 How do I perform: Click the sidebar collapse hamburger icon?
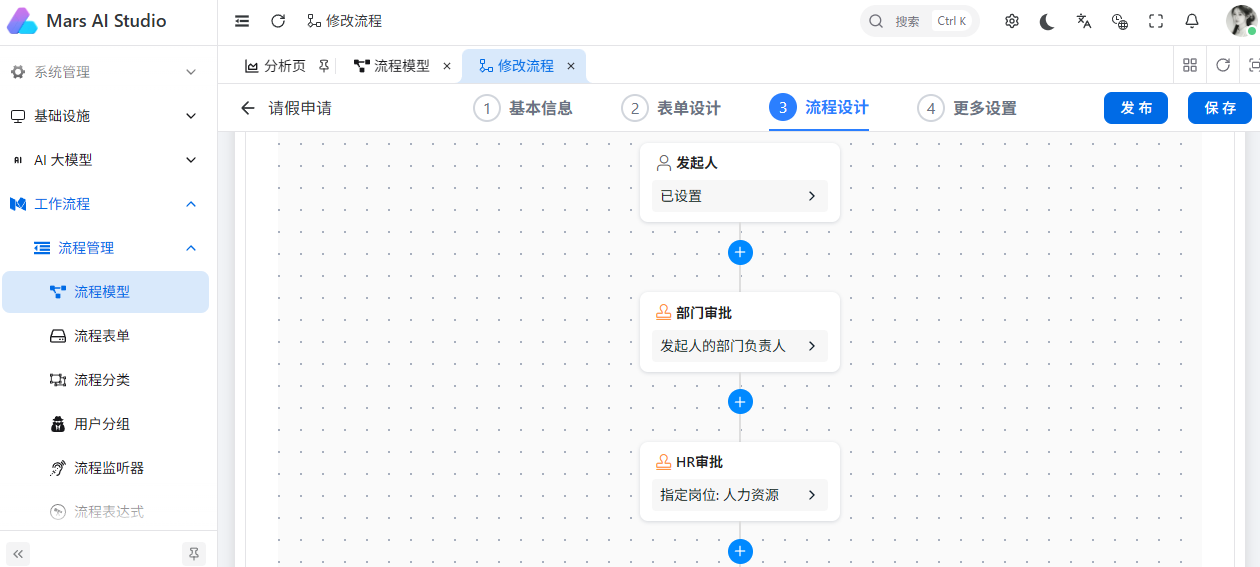[242, 21]
